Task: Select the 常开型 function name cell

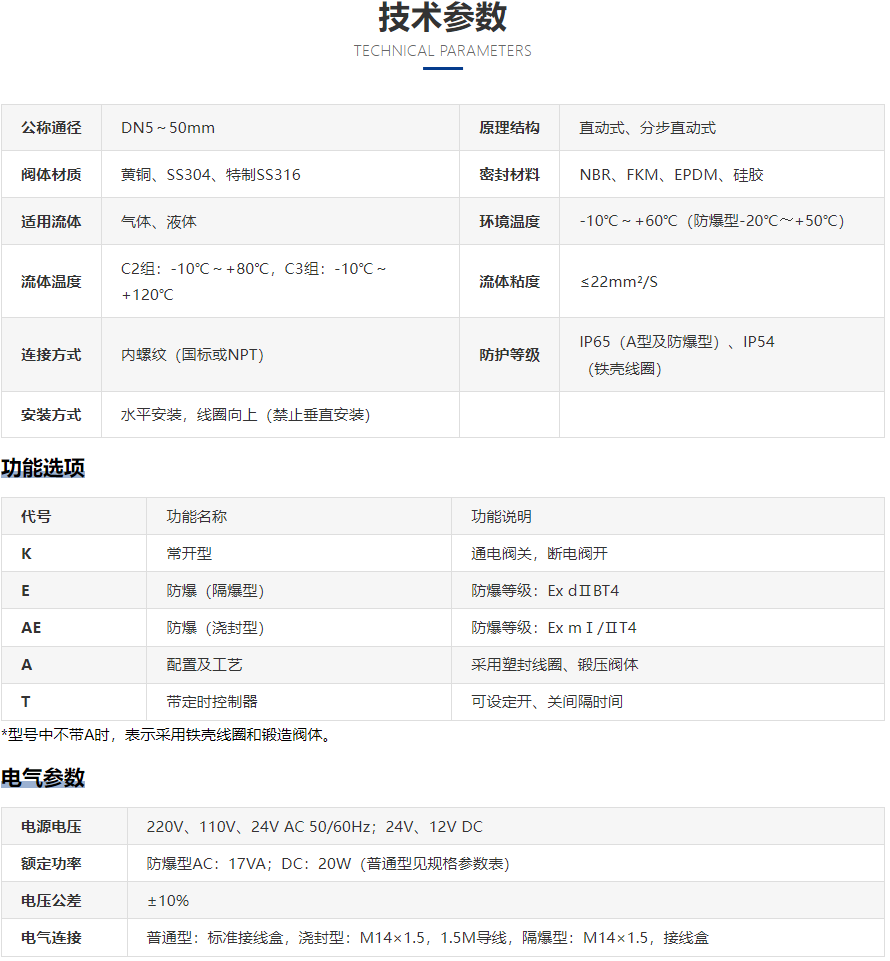Action: coord(189,554)
